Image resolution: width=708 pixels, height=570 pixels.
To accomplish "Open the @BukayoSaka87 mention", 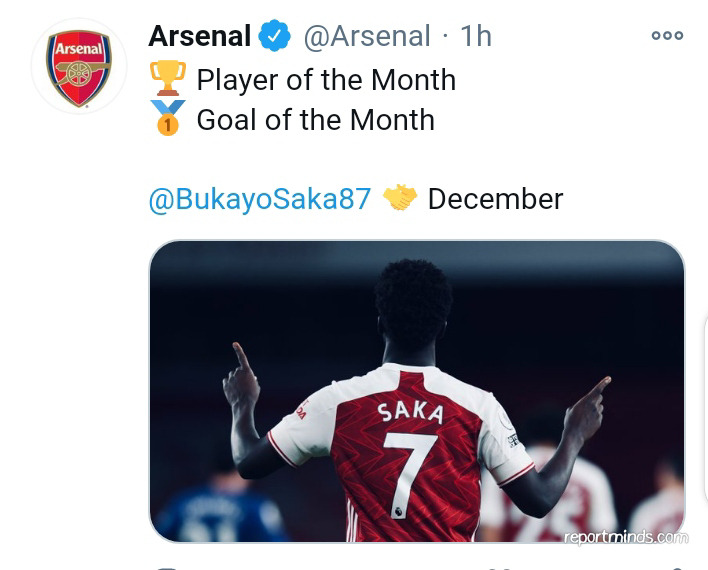I will pos(259,199).
